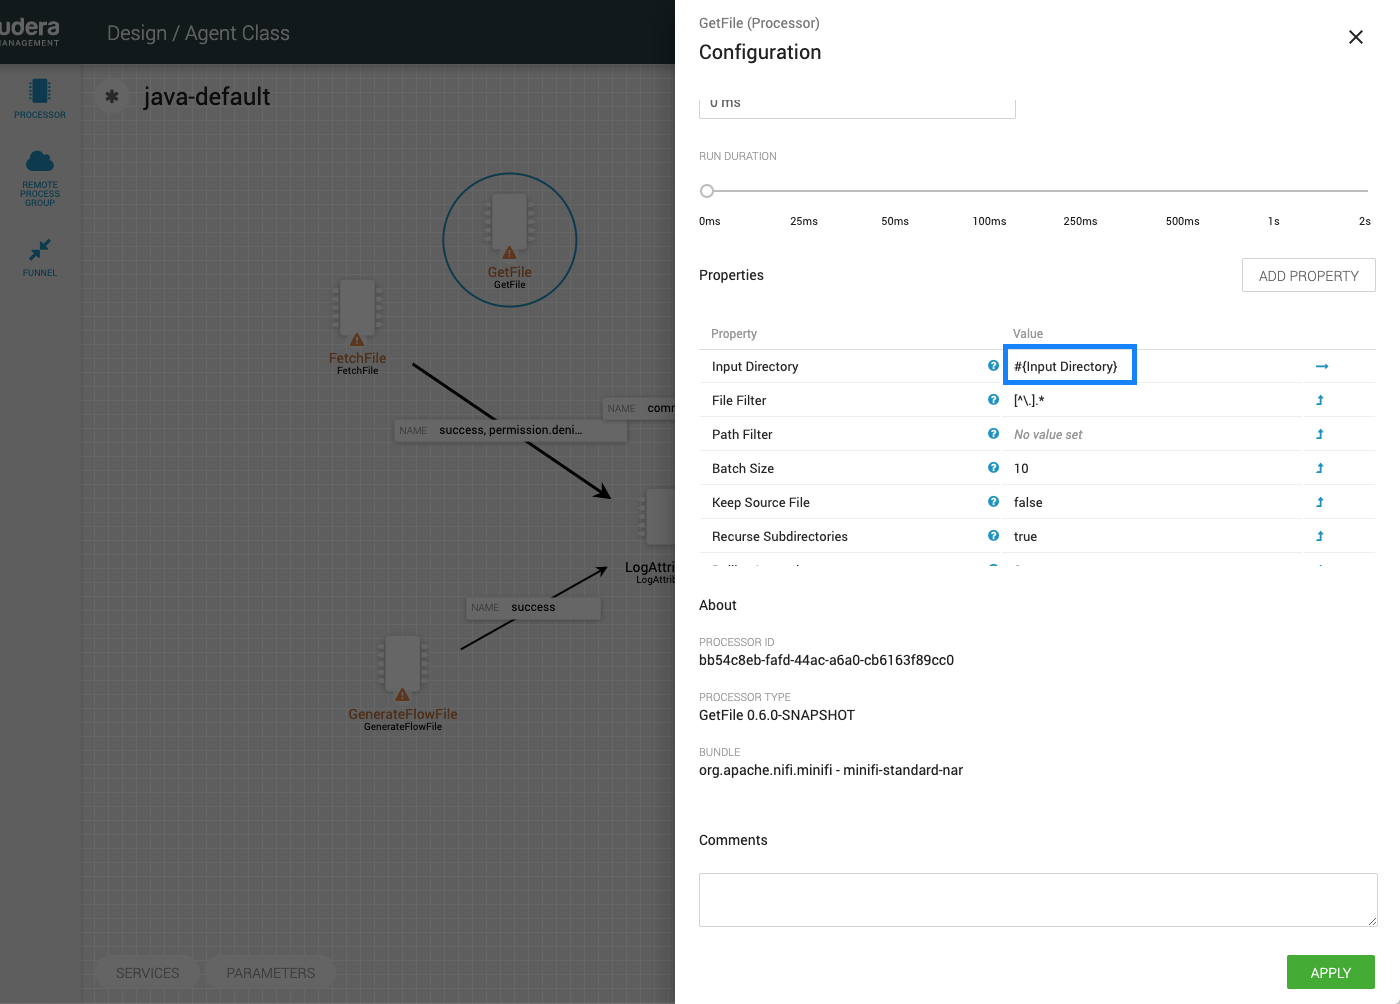This screenshot has width=1400, height=1004.
Task: Click the minifi-standard-nar bundle text
Action: click(x=831, y=770)
